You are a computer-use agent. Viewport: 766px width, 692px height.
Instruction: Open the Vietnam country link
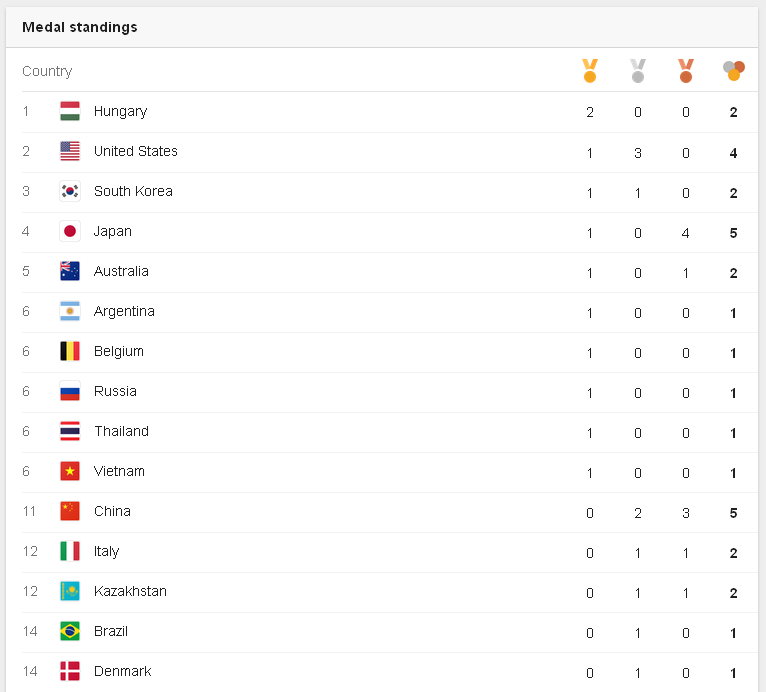coord(119,471)
